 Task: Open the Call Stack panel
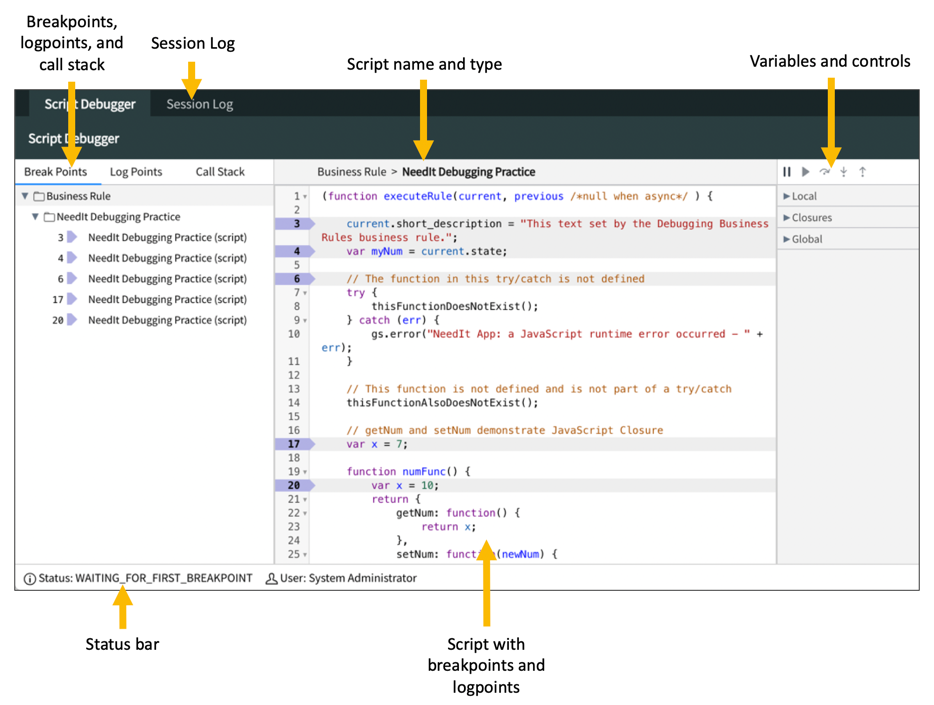point(220,171)
